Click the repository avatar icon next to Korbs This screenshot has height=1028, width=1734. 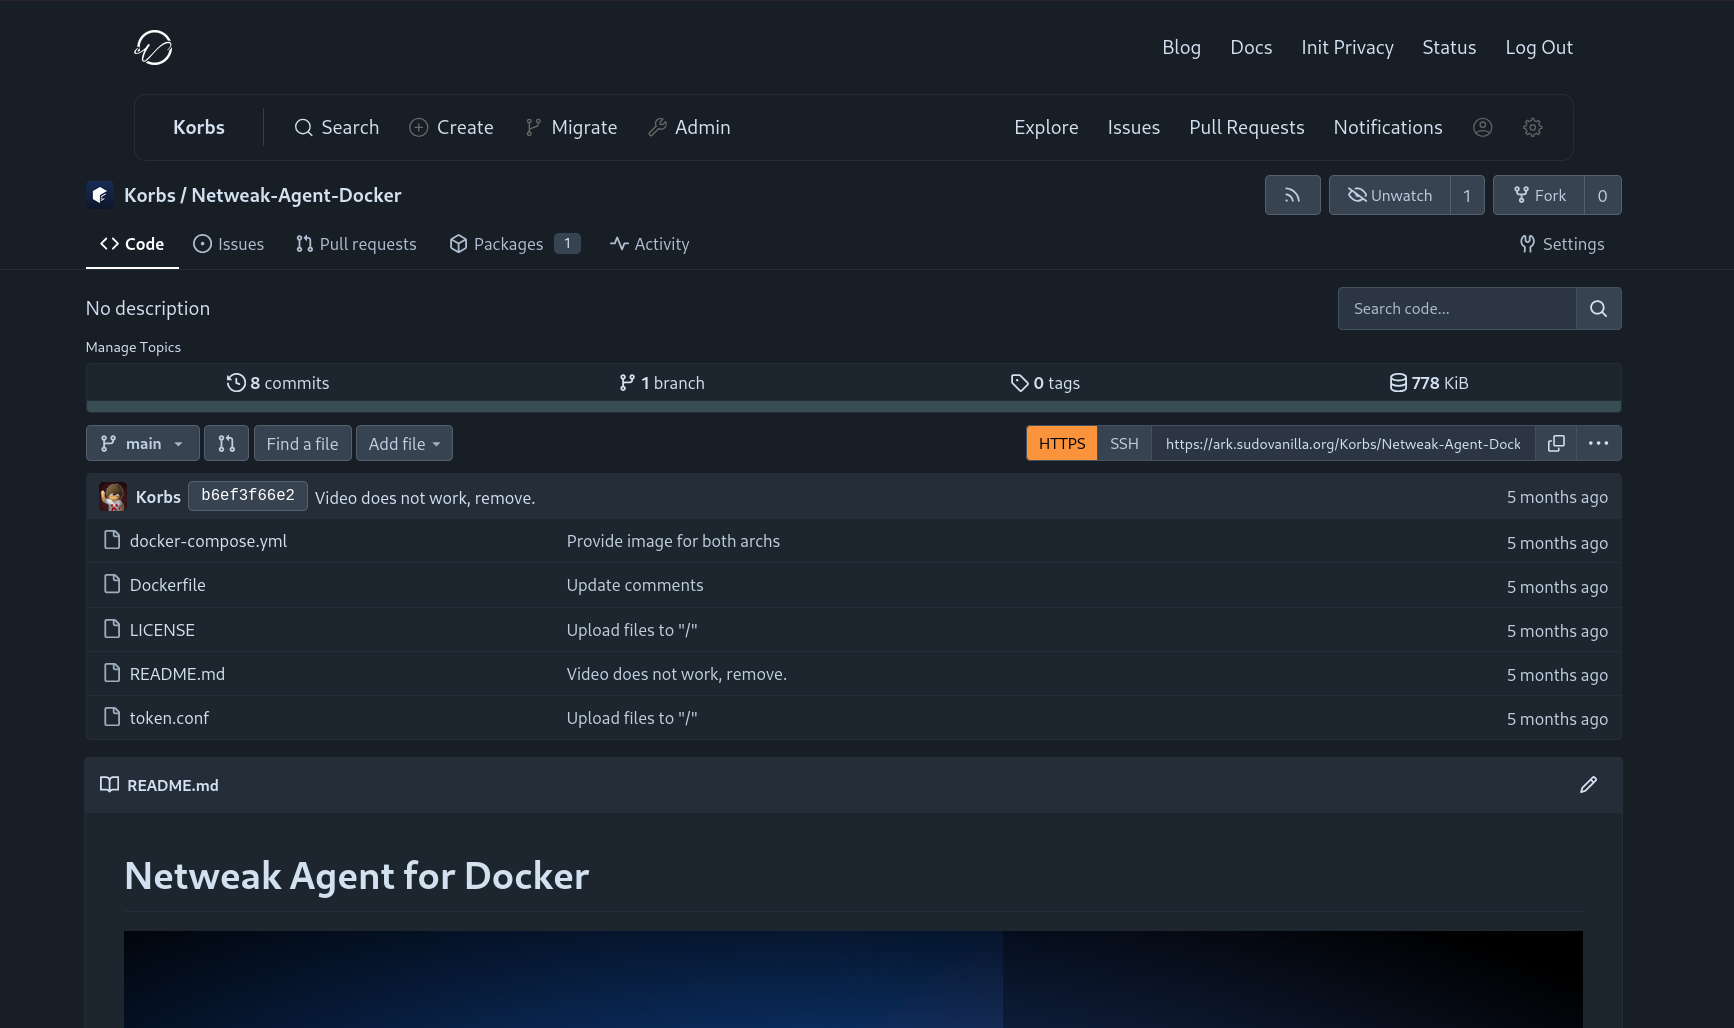pyautogui.click(x=99, y=195)
